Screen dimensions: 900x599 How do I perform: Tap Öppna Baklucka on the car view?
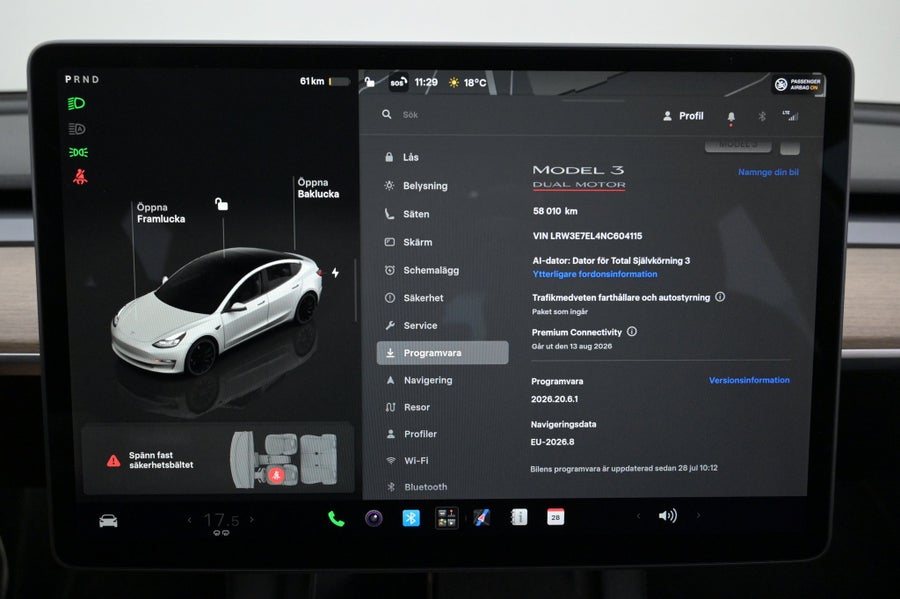click(318, 188)
